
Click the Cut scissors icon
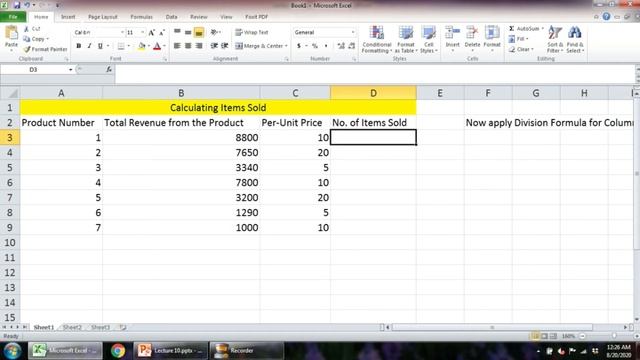click(27, 29)
